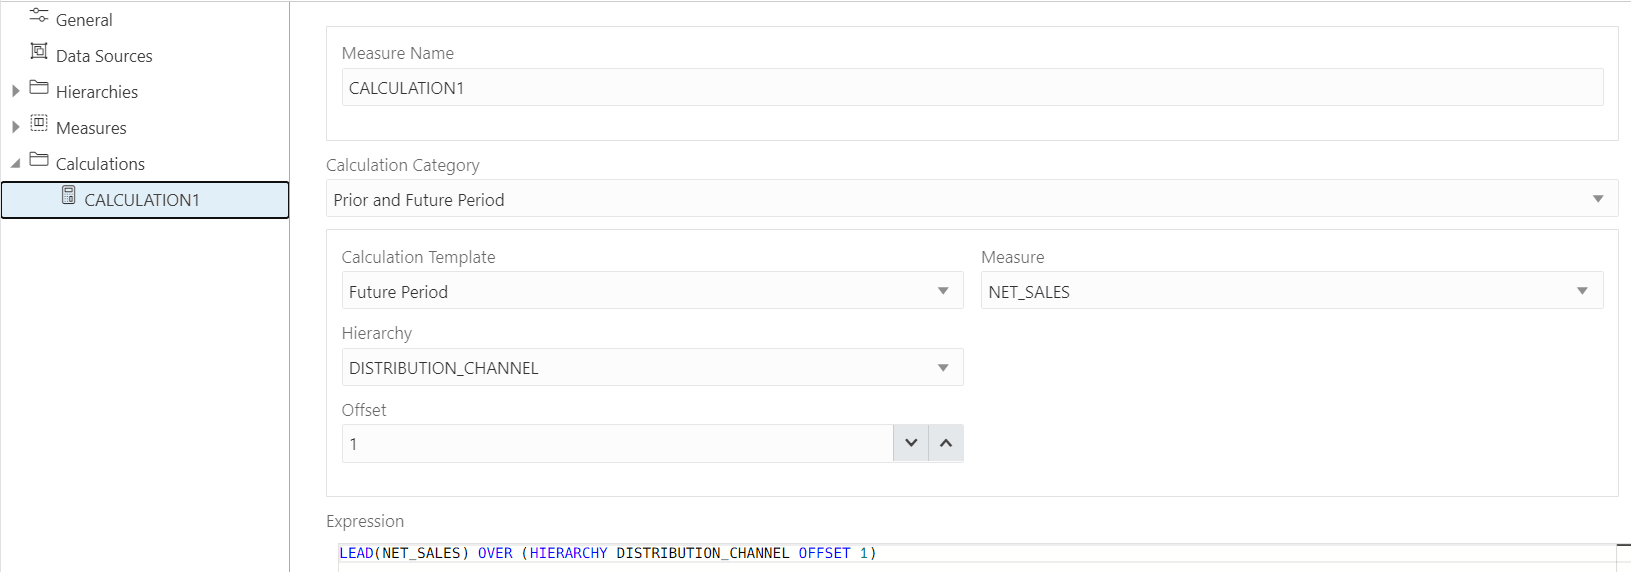Open the Calculation Category dropdown

[x=971, y=199]
